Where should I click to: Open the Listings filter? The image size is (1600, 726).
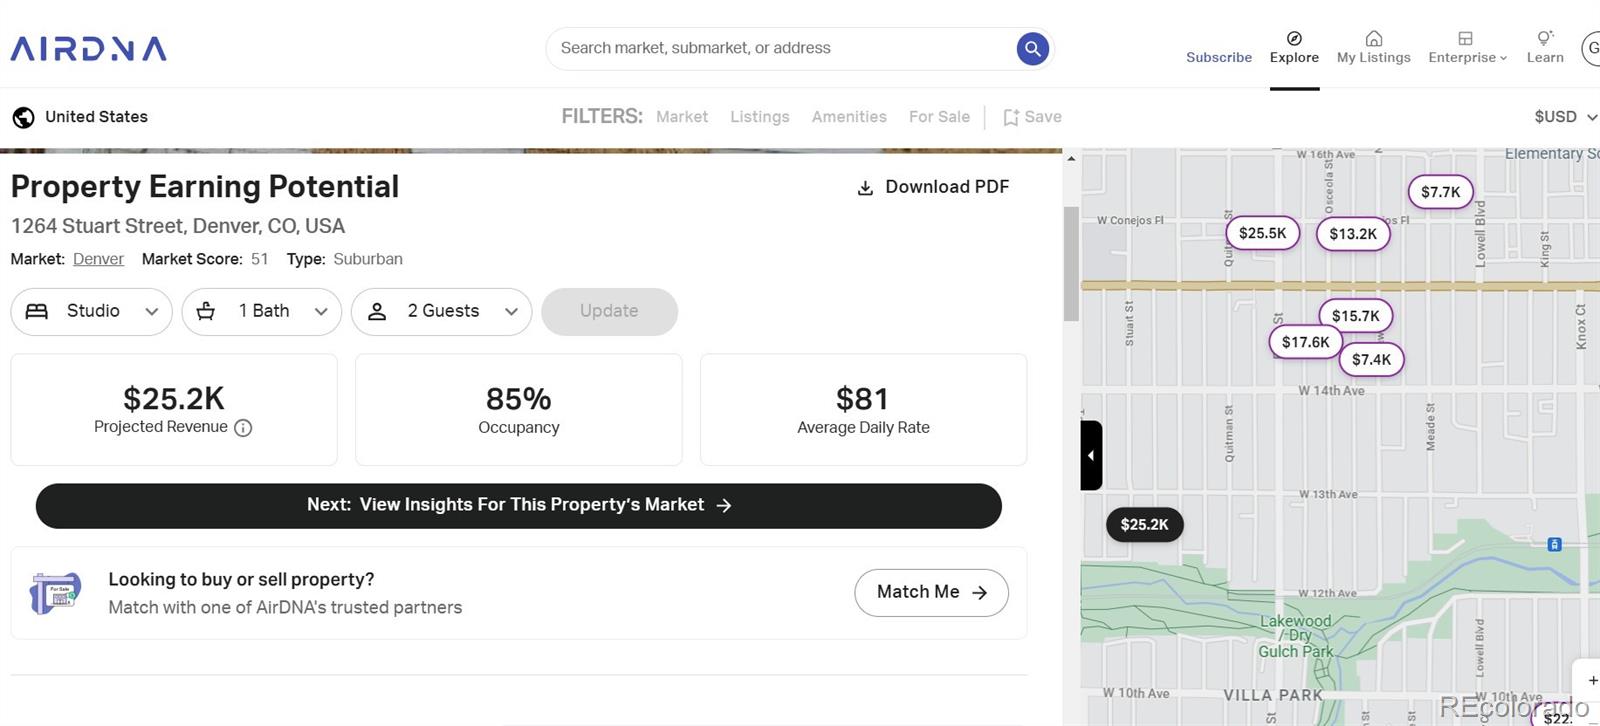759,117
